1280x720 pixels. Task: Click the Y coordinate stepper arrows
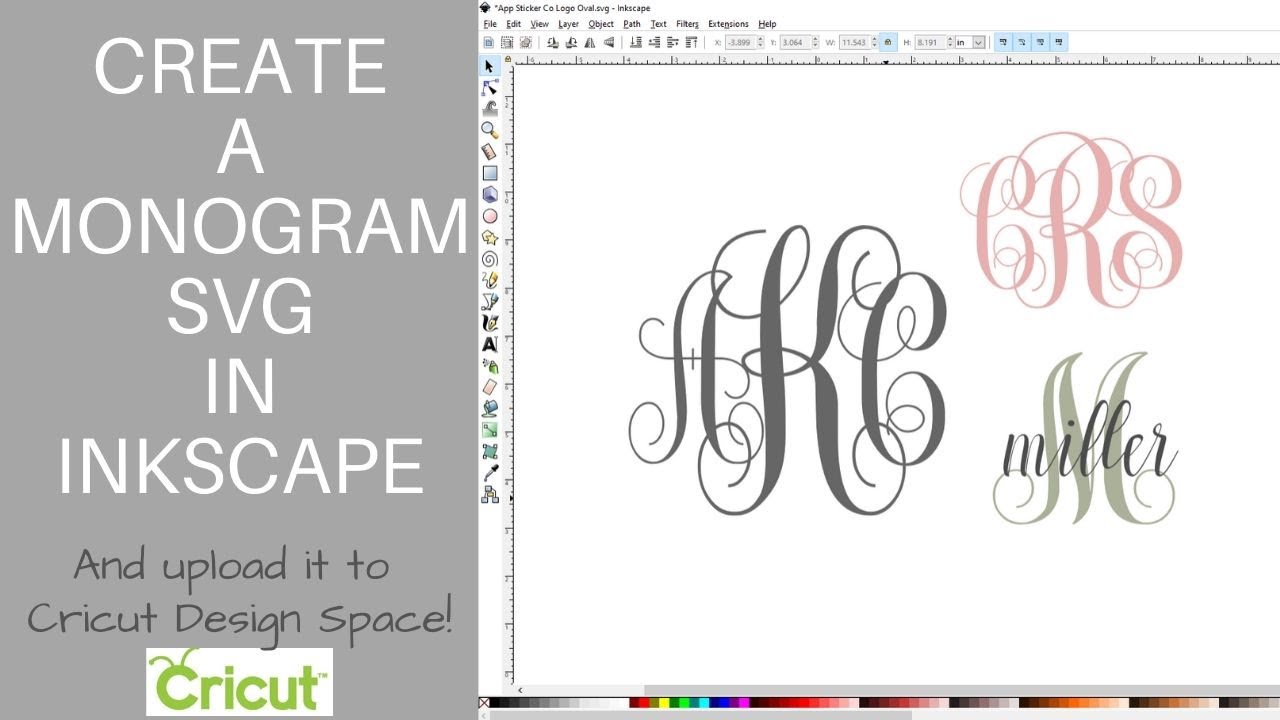[x=815, y=42]
